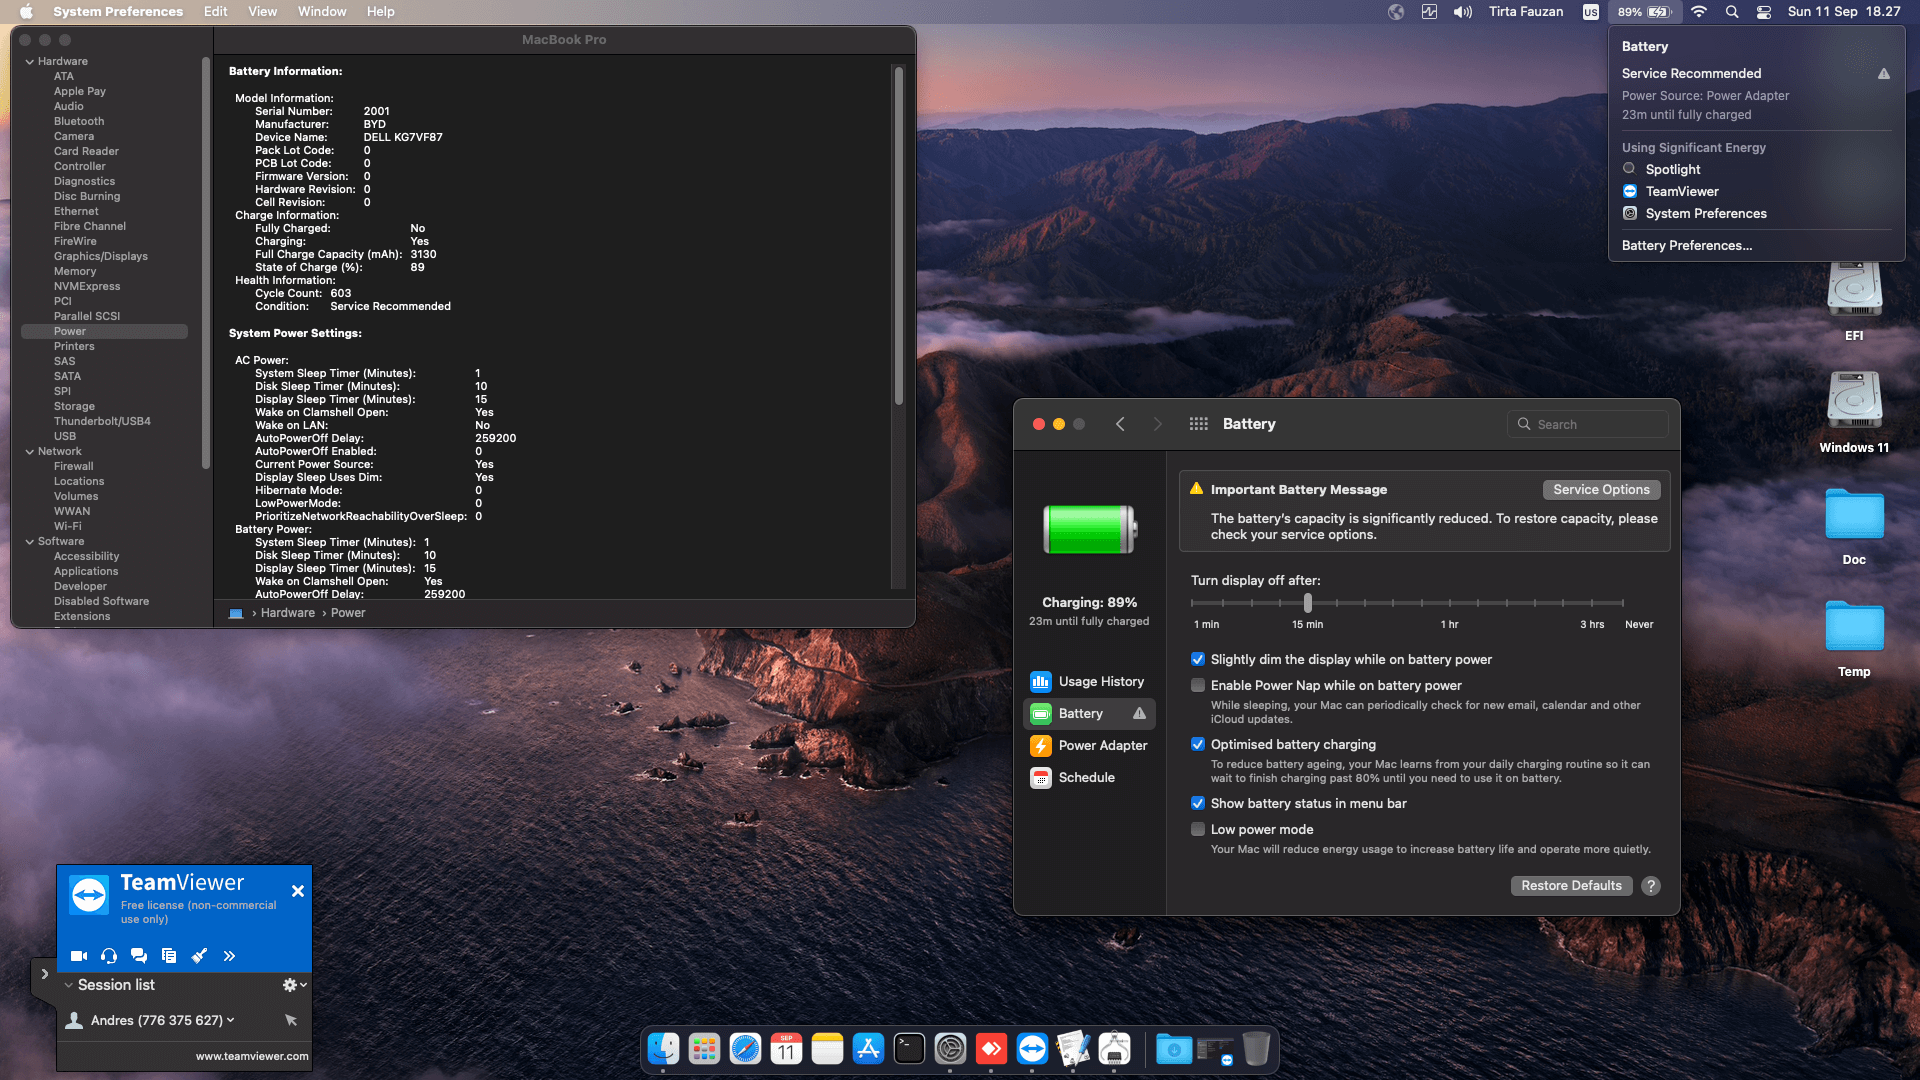Viewport: 1920px width, 1080px height.
Task: Collapse the Hardware tree section
Action: coord(30,62)
